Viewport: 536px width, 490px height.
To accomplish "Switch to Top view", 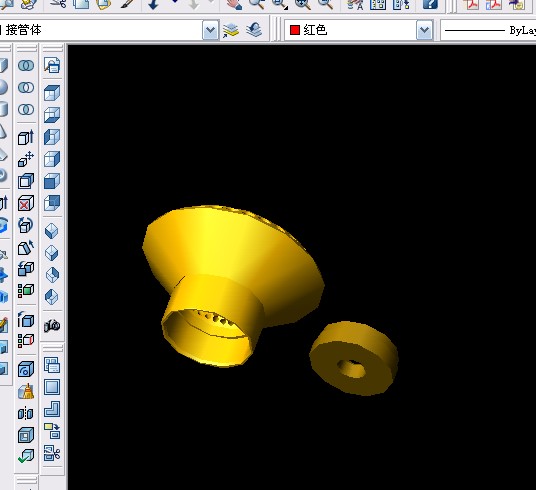I will [52, 93].
